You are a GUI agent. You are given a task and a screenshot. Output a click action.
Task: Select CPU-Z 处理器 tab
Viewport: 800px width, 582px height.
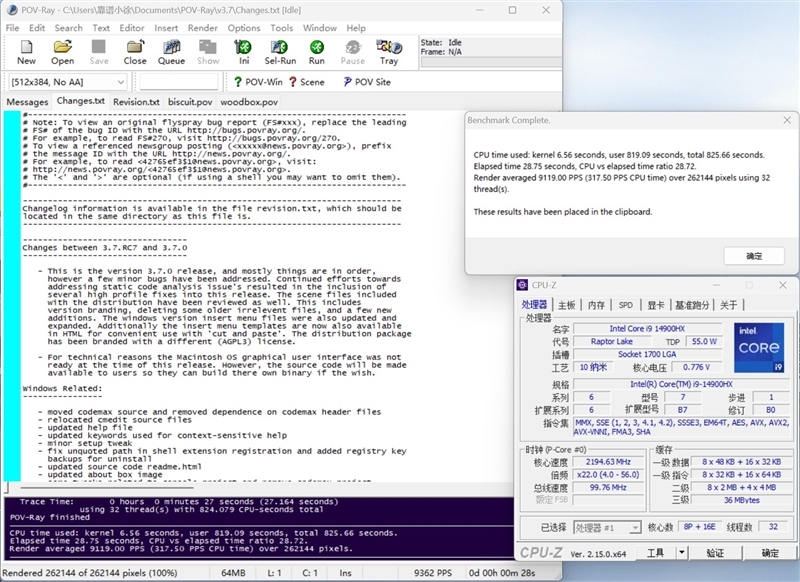pos(534,305)
